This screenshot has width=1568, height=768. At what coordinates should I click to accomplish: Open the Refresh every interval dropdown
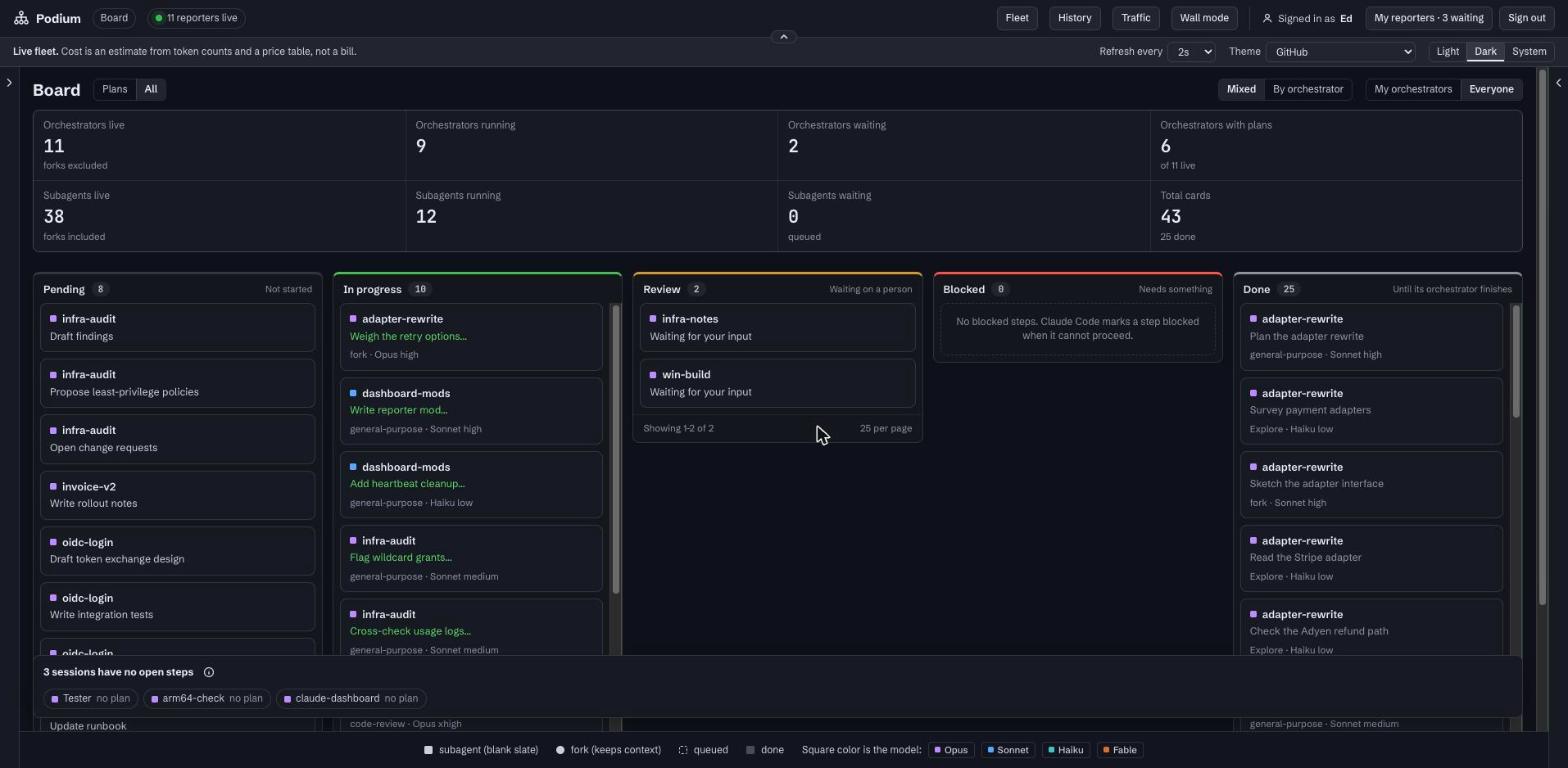1190,52
